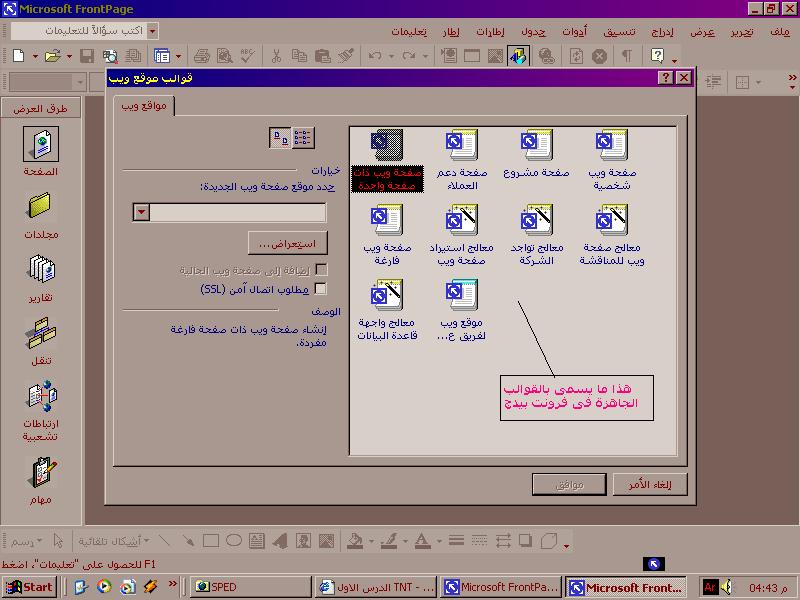This screenshot has height=600, width=800.
Task: Open the View menu (عرض)
Action: 703,32
